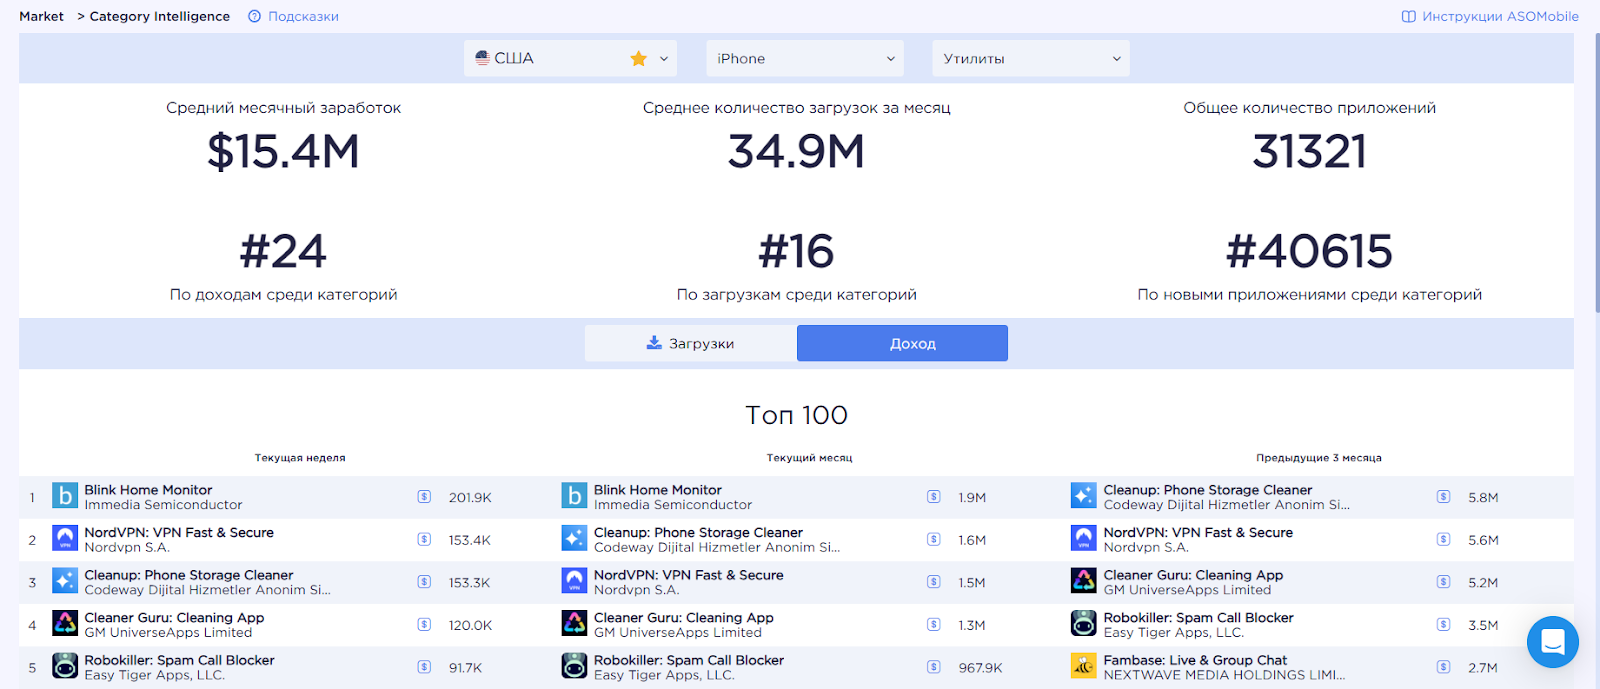Click Robokiller icon in previous 3 months column
The image size is (1600, 689).
1084,624
